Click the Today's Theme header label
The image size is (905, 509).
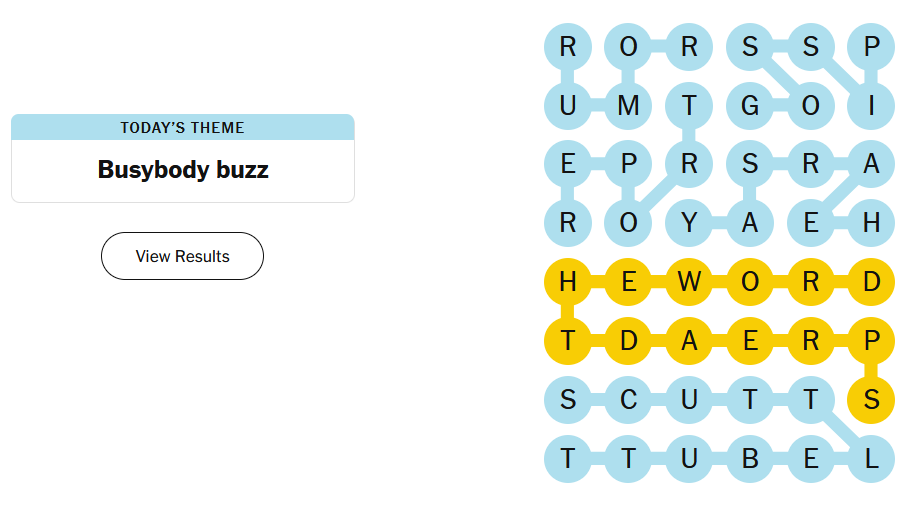182,127
